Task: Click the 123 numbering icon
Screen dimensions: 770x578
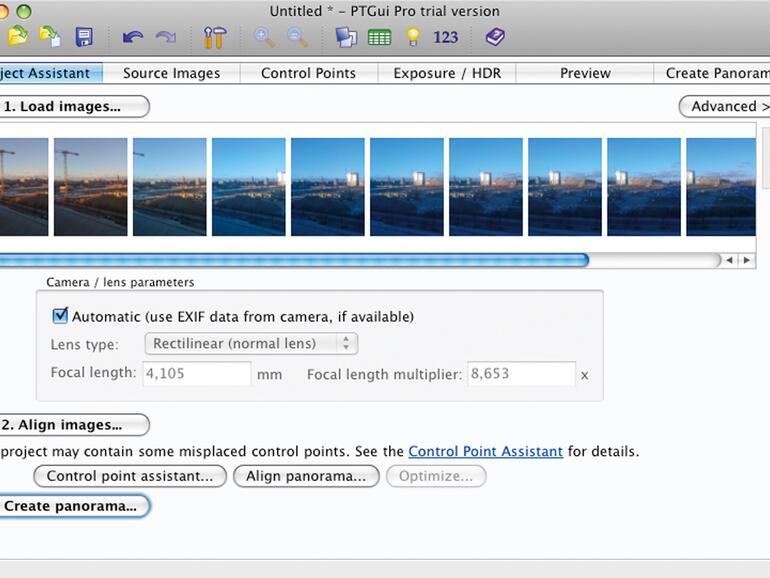Action: 445,37
